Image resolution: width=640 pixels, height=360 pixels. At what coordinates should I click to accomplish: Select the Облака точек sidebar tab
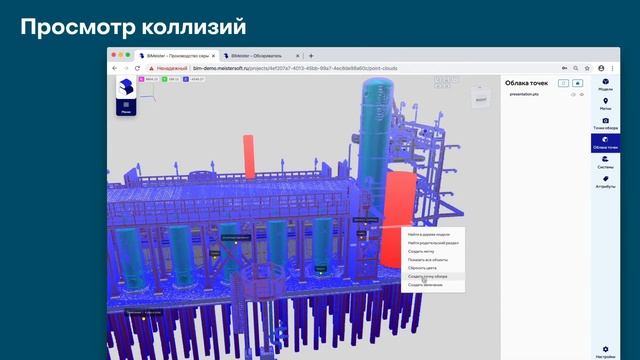point(605,143)
